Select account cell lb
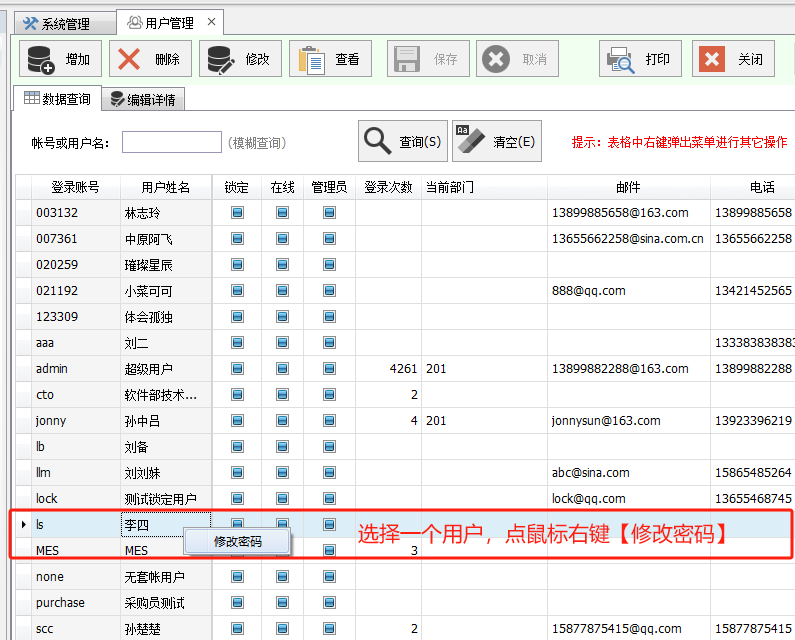 pyautogui.click(x=76, y=447)
